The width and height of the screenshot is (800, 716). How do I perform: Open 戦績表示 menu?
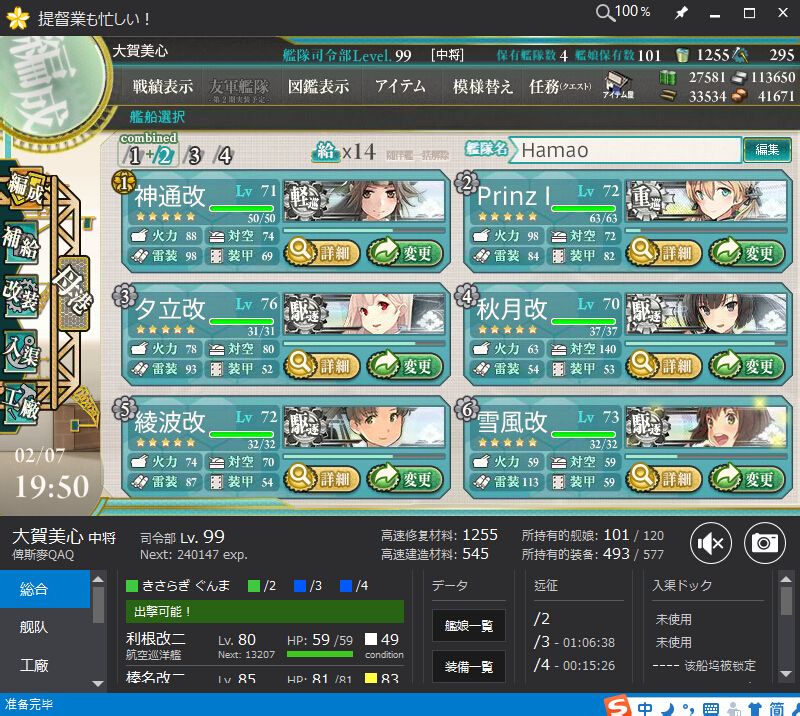click(163, 86)
